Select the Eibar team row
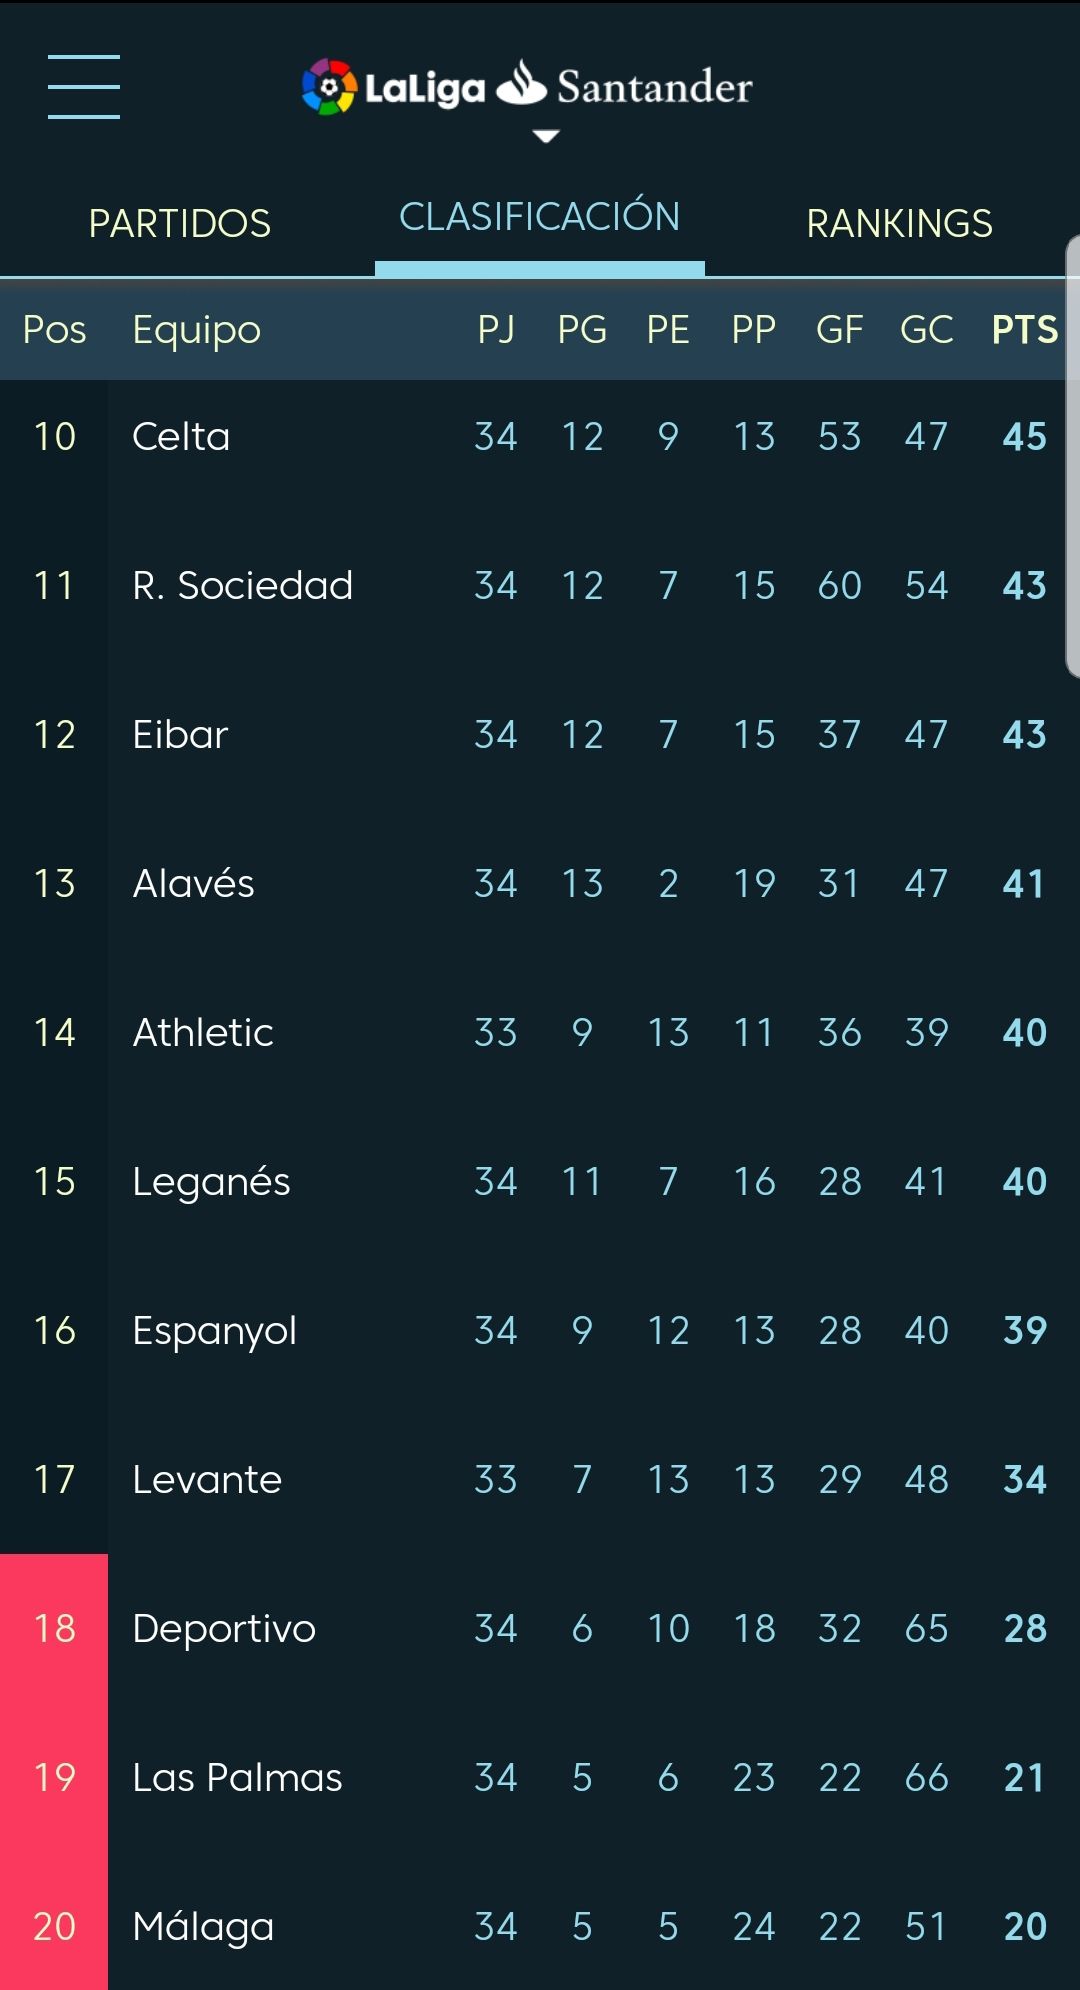 pyautogui.click(x=180, y=735)
